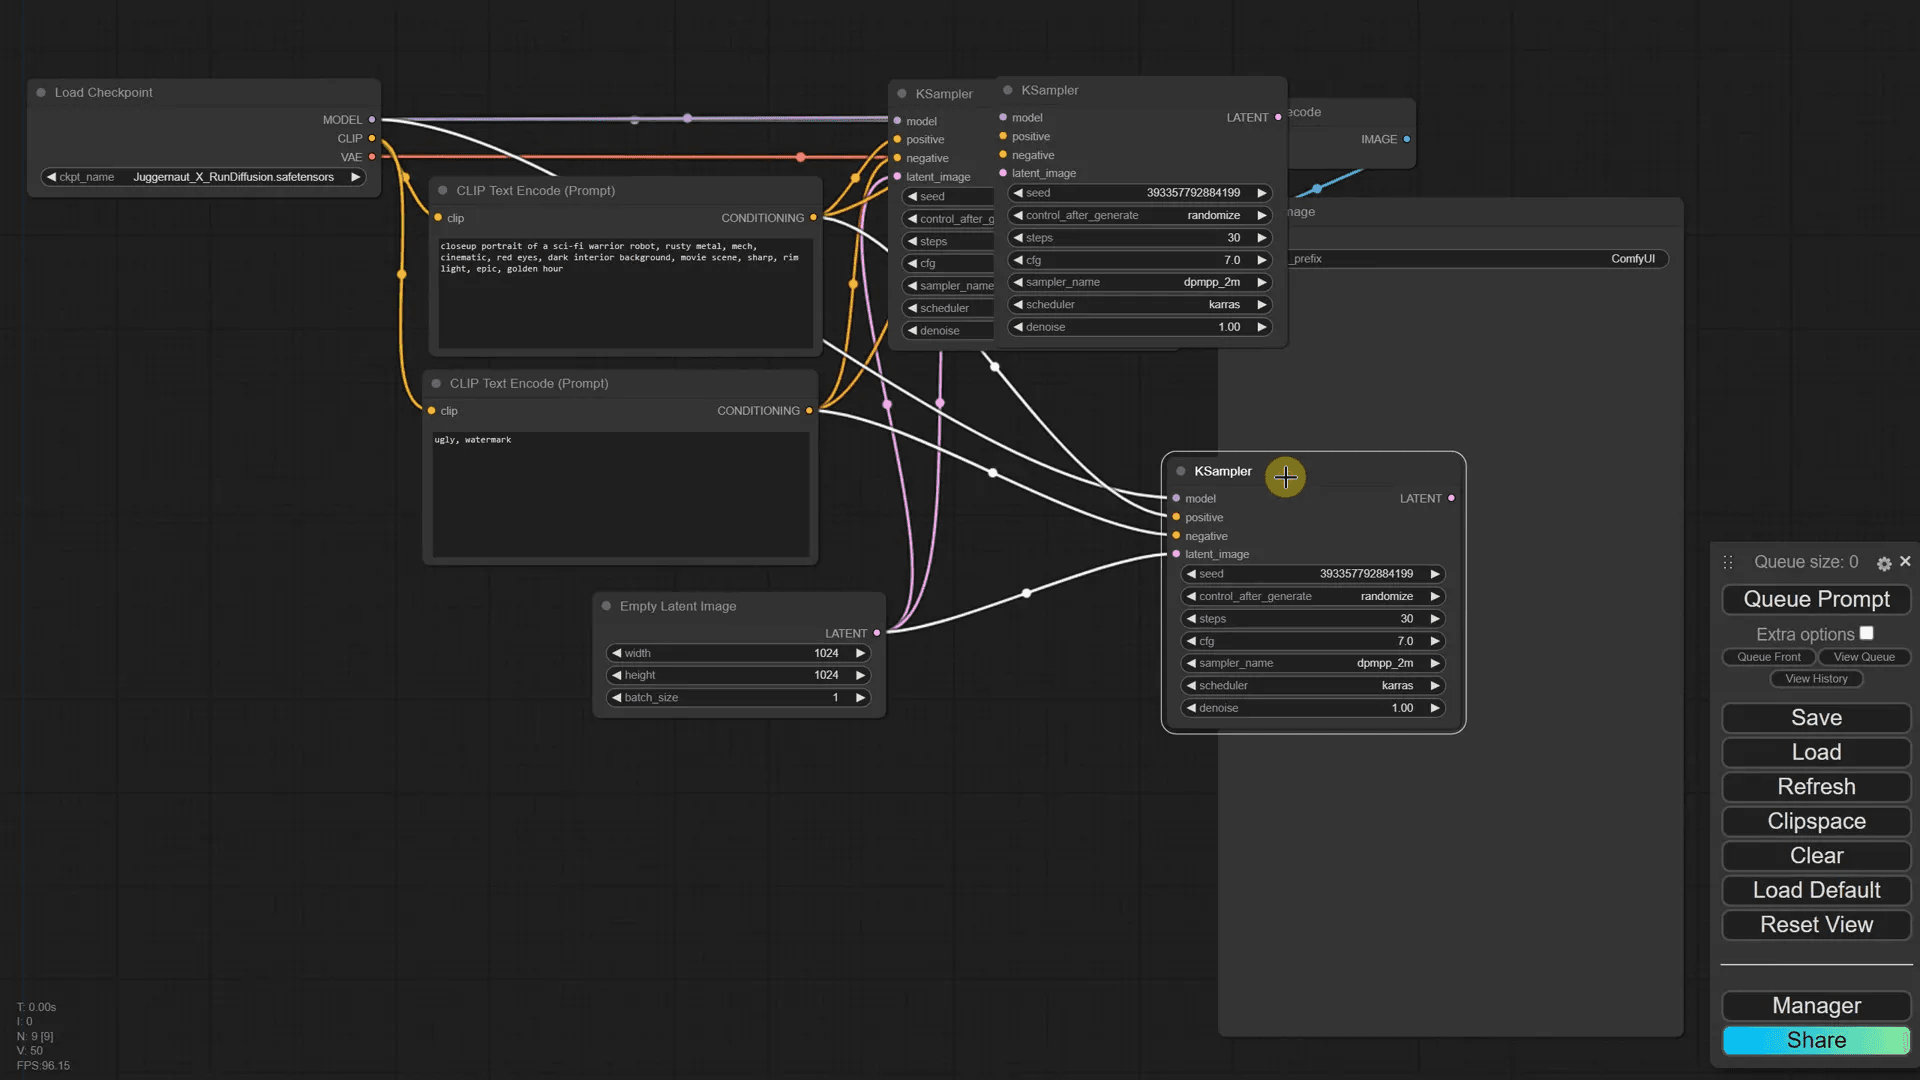Open the scheduler selector showing karras
This screenshot has width=1920, height=1080.
coord(1313,685)
